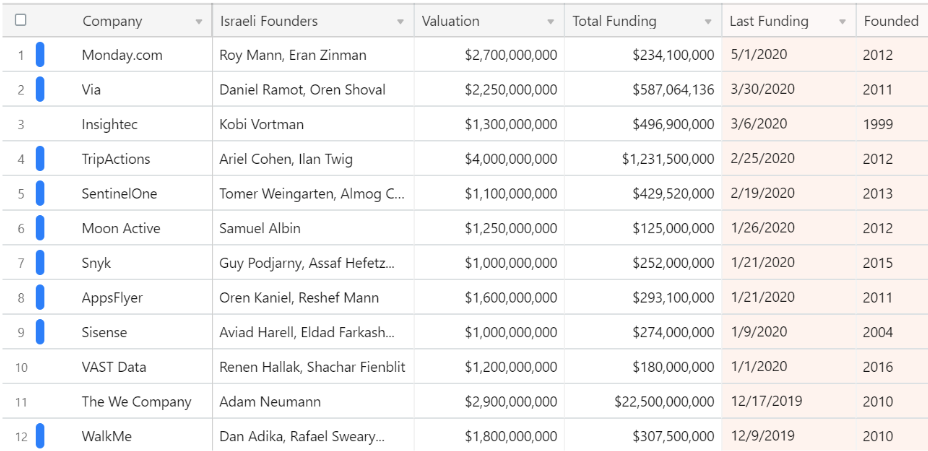Tick the select-all checkbox in header
Screen dimensions: 928x451
pyautogui.click(x=21, y=20)
